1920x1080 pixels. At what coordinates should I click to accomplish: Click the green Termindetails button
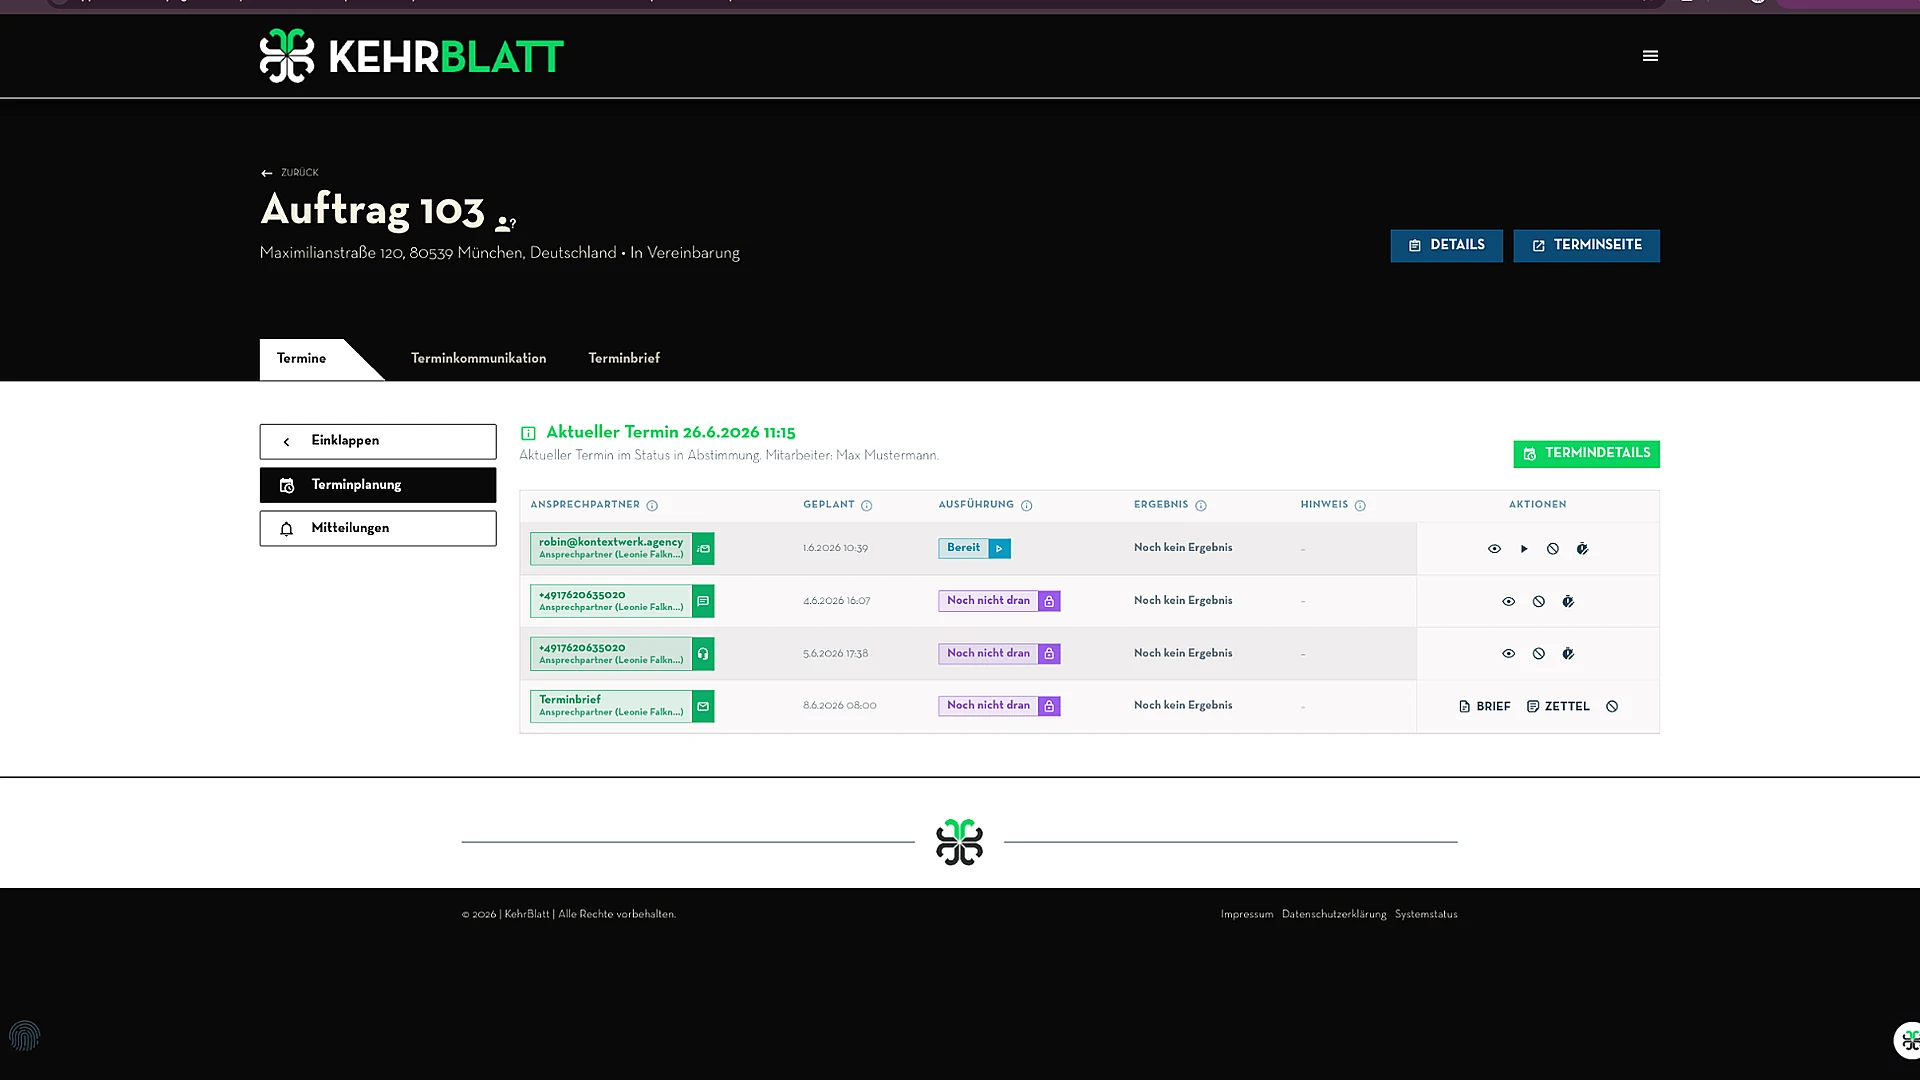tap(1586, 454)
